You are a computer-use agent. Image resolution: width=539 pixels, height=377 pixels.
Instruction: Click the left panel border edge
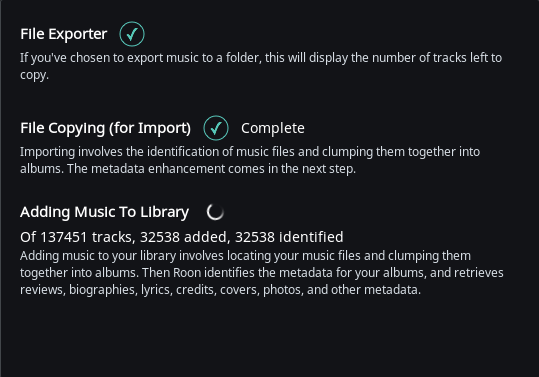(1, 188)
